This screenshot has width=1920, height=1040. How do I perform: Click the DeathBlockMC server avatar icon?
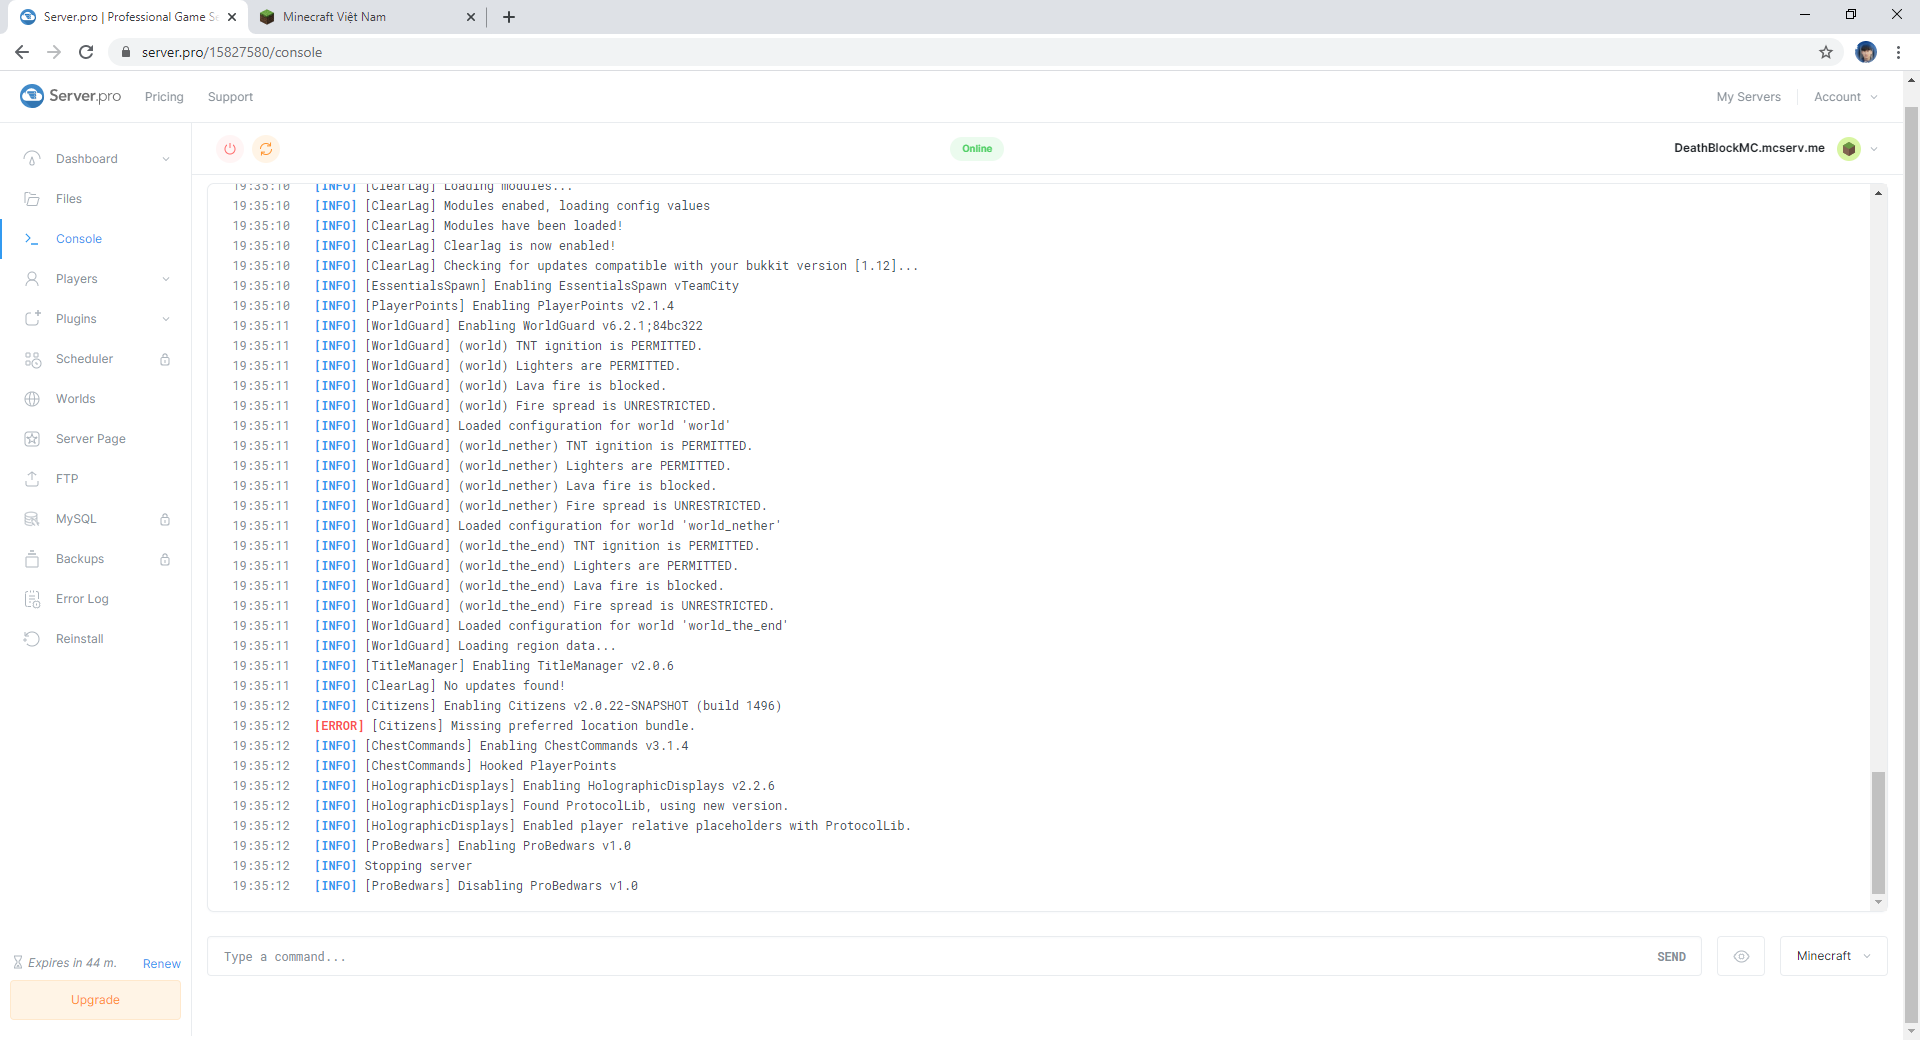coord(1849,149)
